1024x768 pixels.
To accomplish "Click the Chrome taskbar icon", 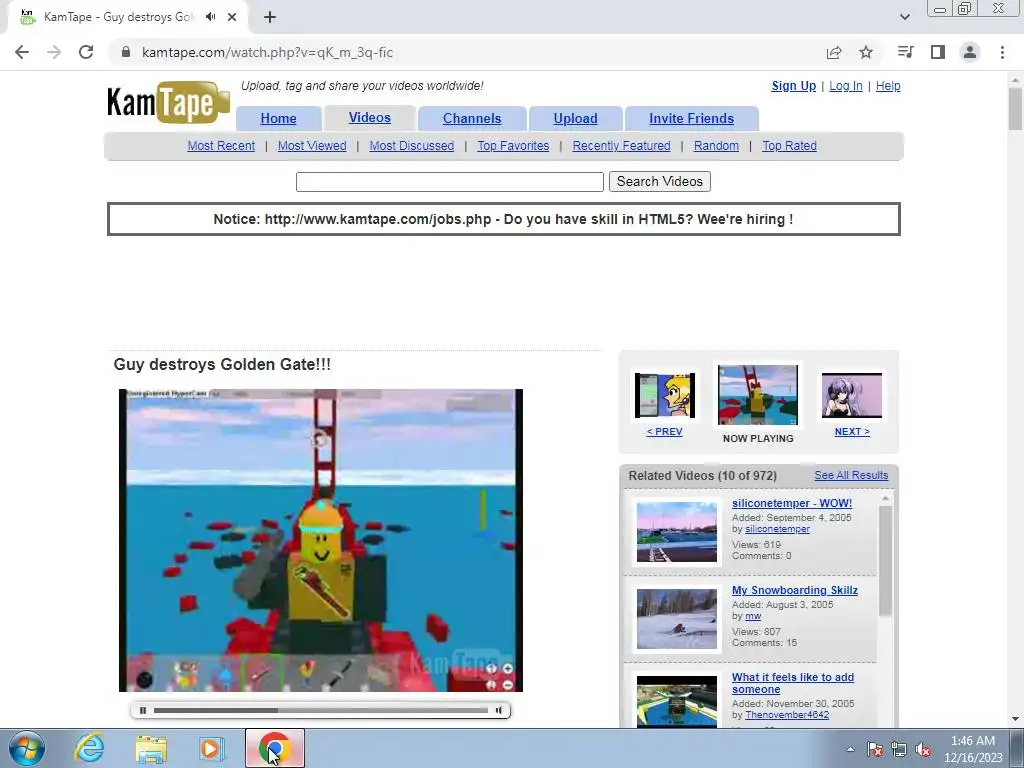I will click(275, 748).
